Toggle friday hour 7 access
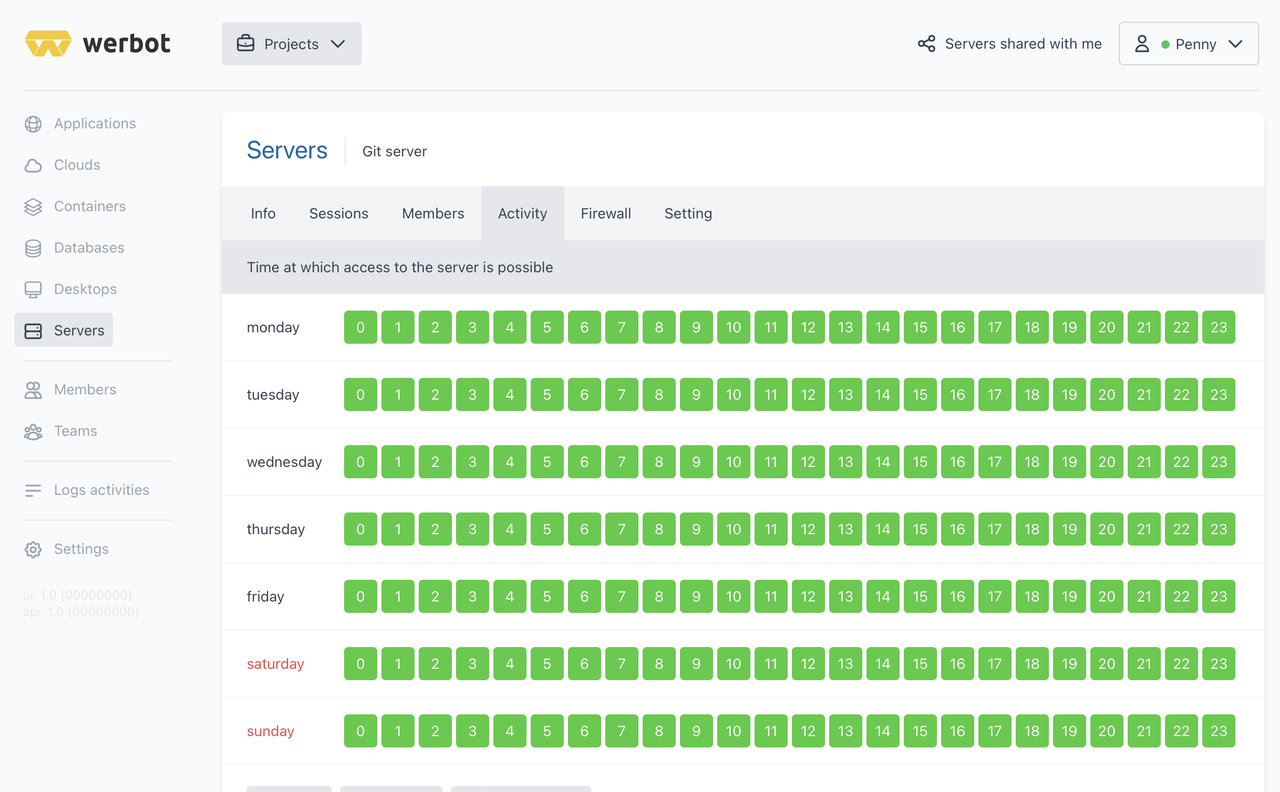This screenshot has height=792, width=1280. coord(622,597)
